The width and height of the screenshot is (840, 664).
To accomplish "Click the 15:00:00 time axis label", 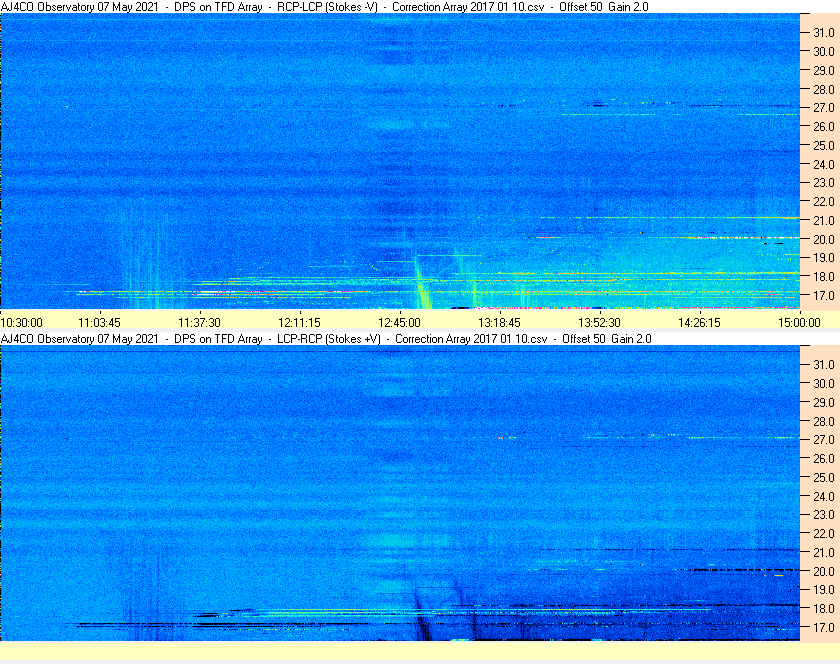I will pyautogui.click(x=799, y=323).
